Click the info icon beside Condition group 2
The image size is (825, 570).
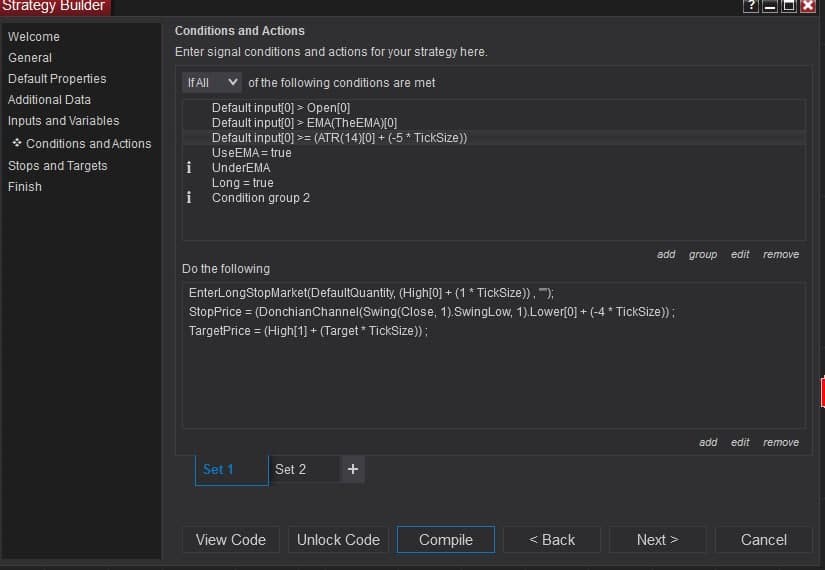[190, 198]
